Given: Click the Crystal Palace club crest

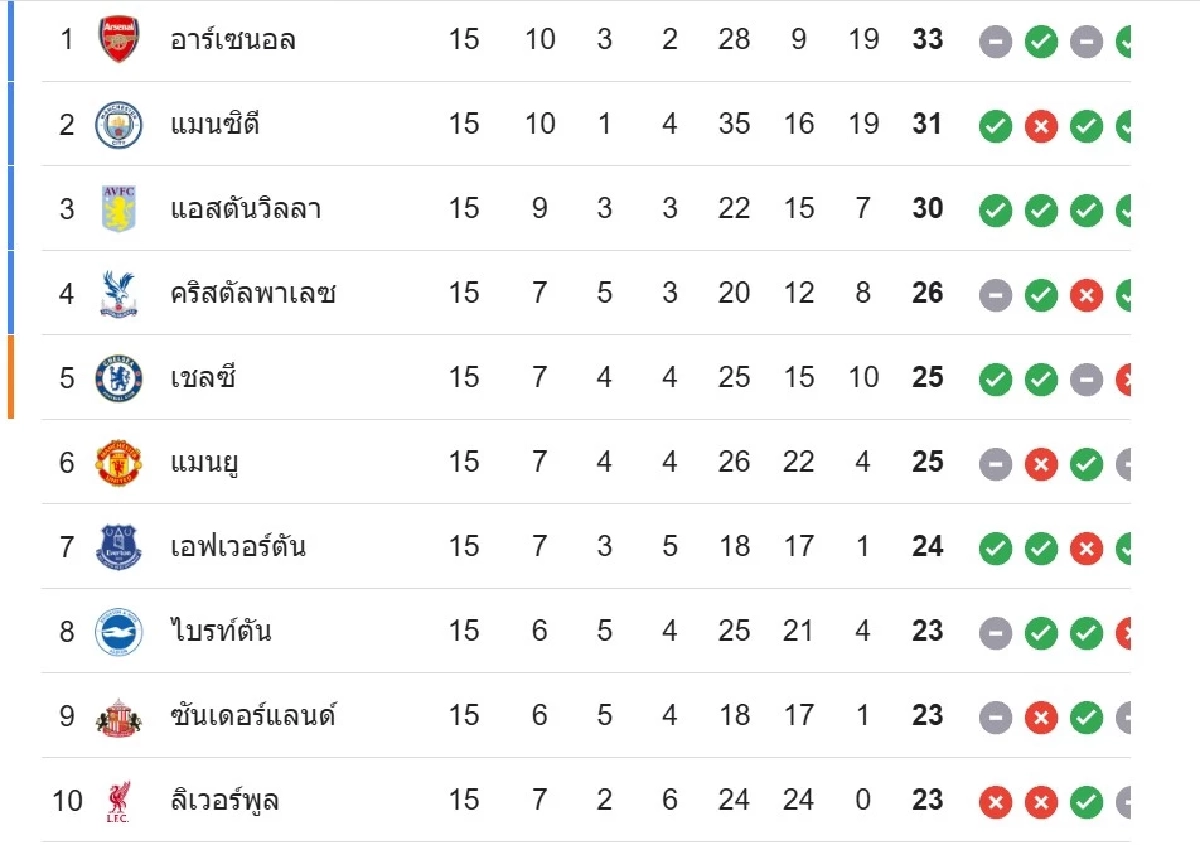Looking at the screenshot, I should coord(118,294).
